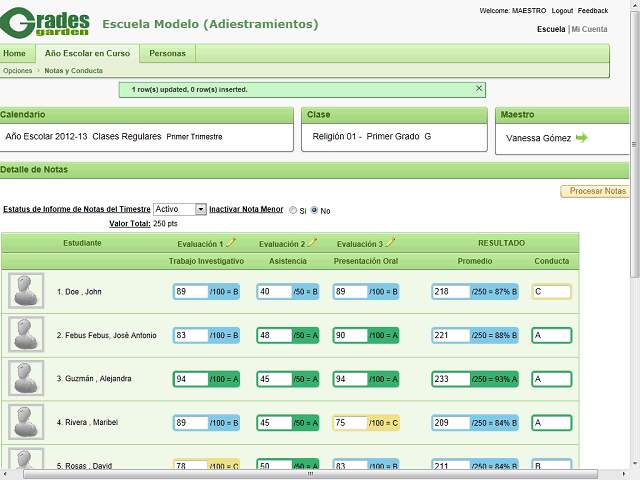Screen dimensions: 640x480
Task: Close the rows updated notification
Action: 479,88
